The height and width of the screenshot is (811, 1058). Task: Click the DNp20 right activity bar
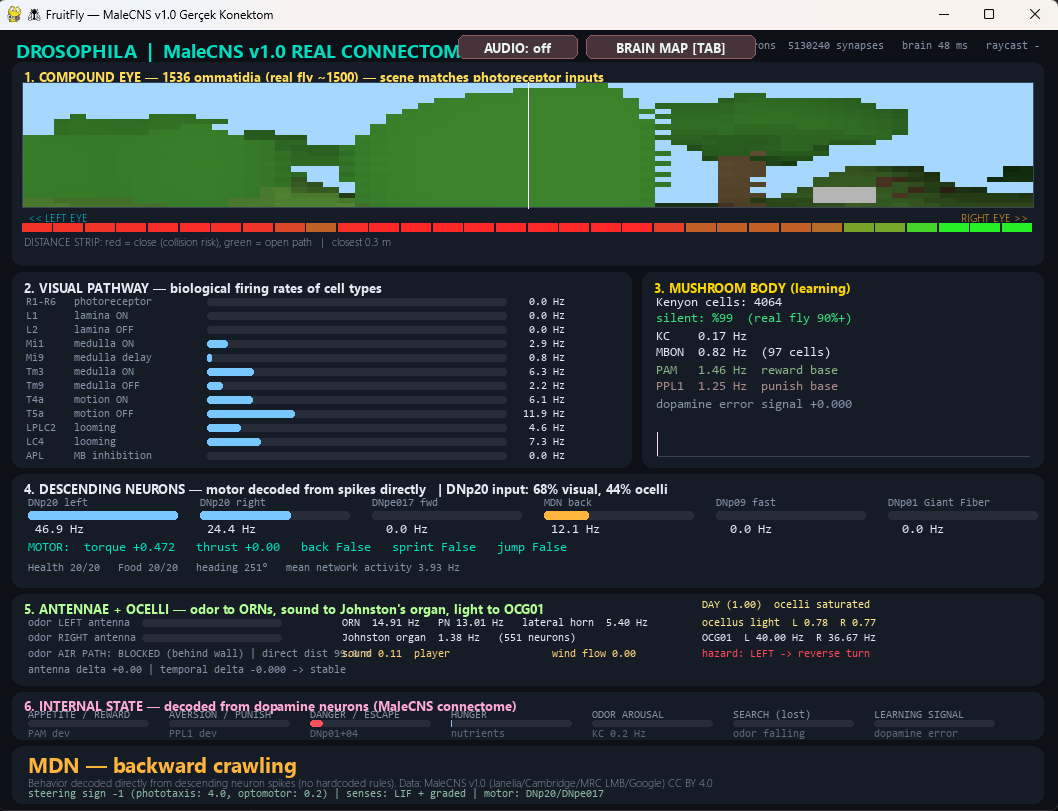pos(275,515)
